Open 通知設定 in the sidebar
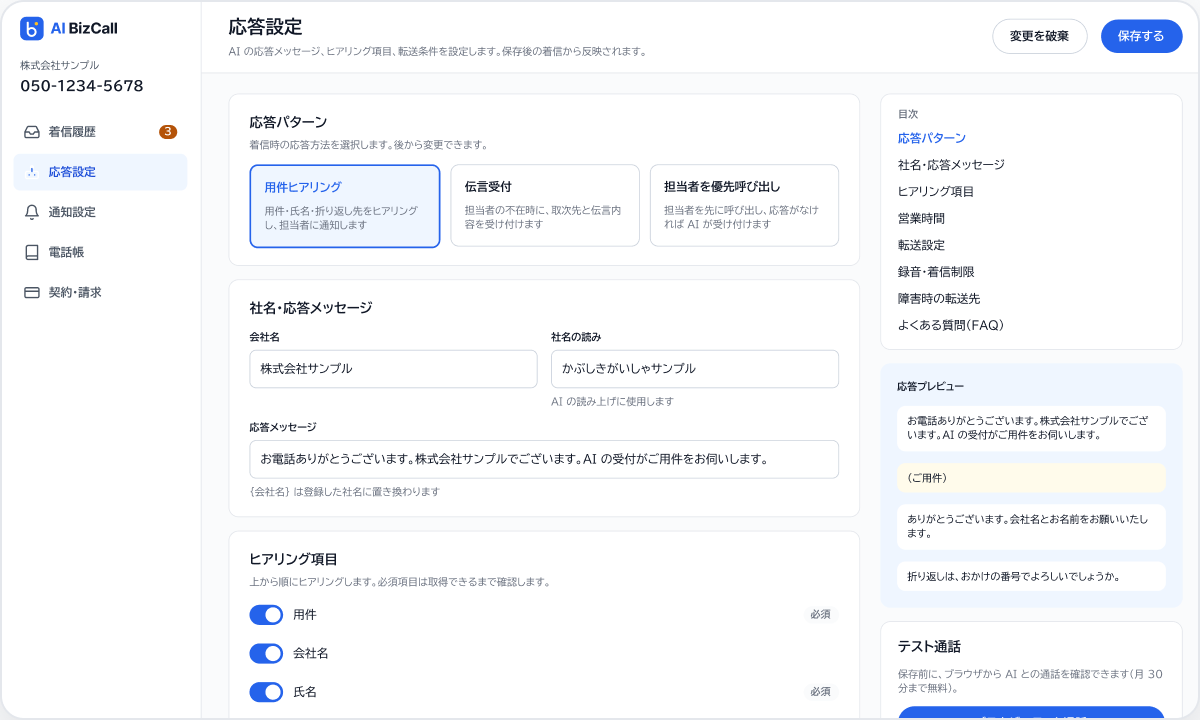1200x720 pixels. point(100,212)
